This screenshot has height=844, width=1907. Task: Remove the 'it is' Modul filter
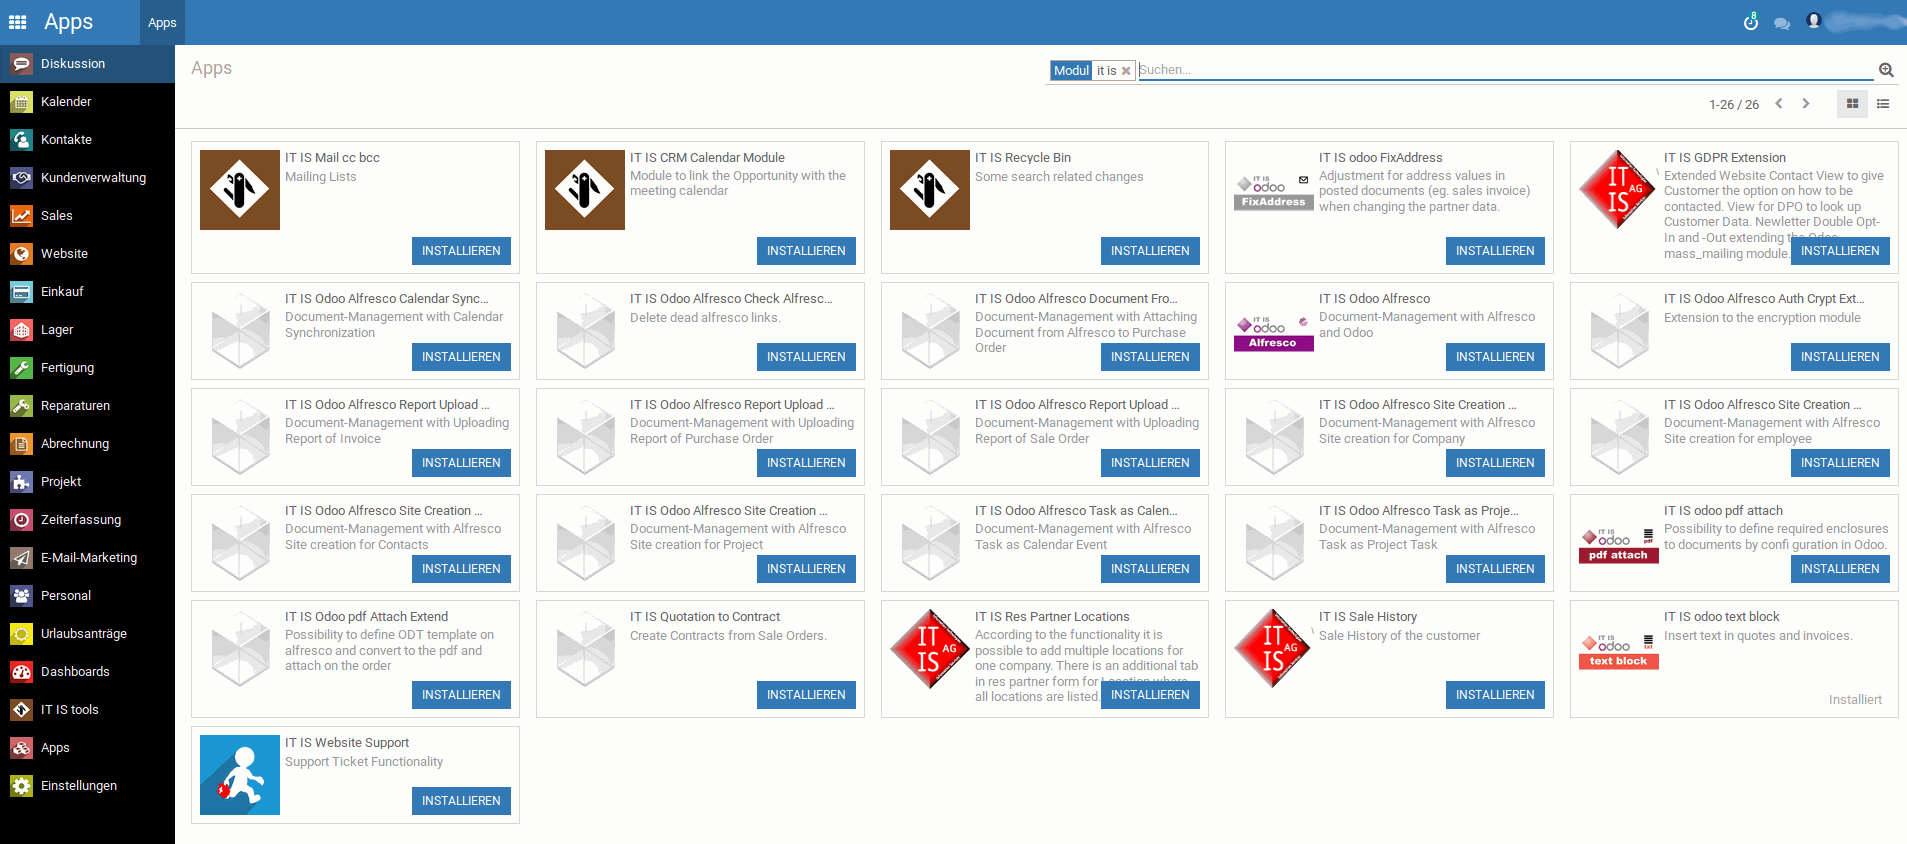(x=1126, y=71)
